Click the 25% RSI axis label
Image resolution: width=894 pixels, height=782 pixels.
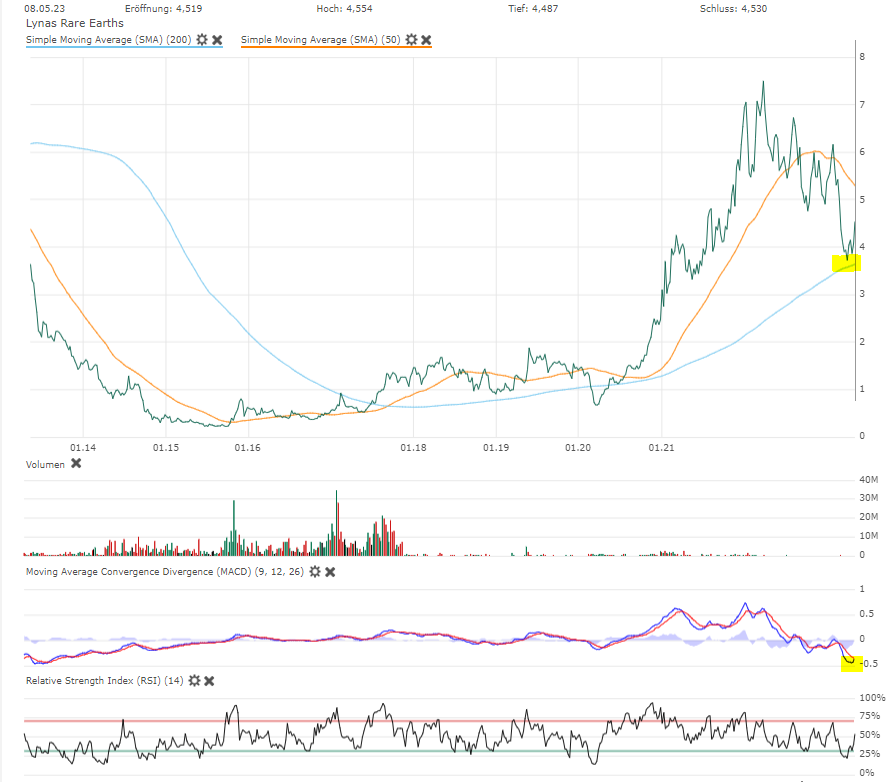point(869,754)
